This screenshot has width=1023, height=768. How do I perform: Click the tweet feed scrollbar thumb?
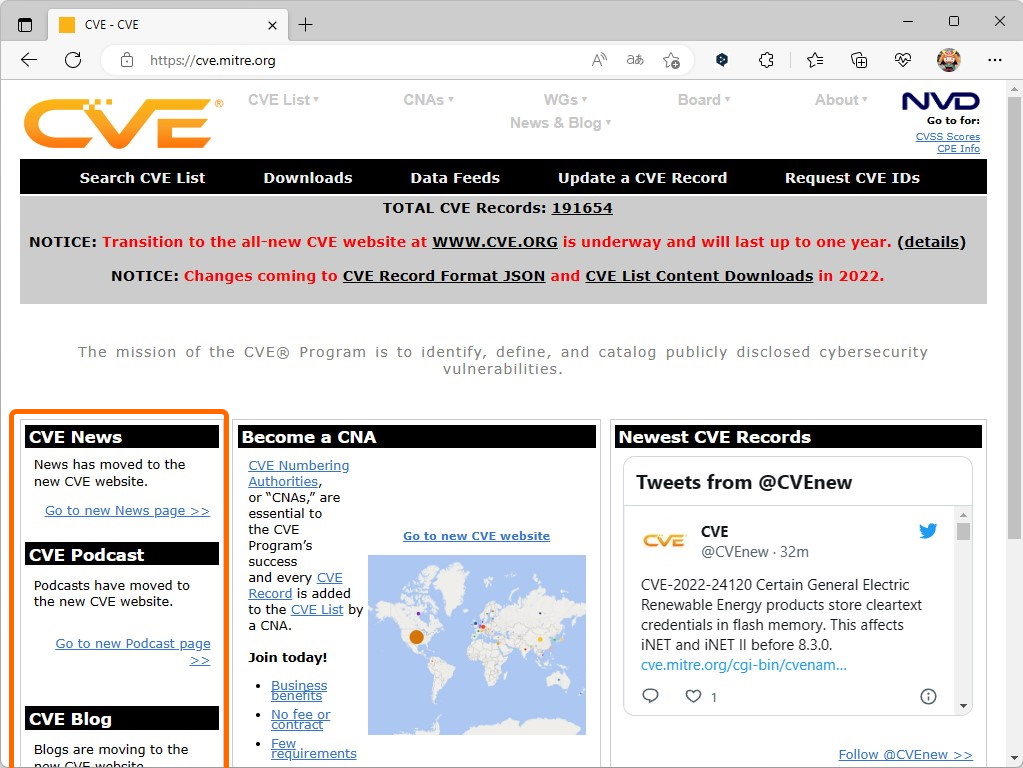click(x=963, y=531)
